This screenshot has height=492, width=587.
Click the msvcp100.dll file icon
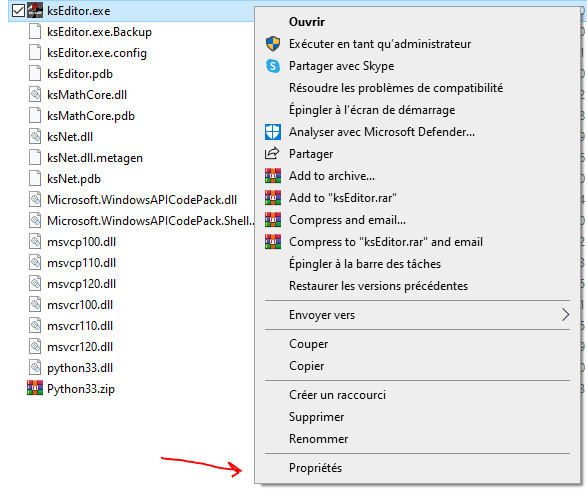tap(35, 241)
